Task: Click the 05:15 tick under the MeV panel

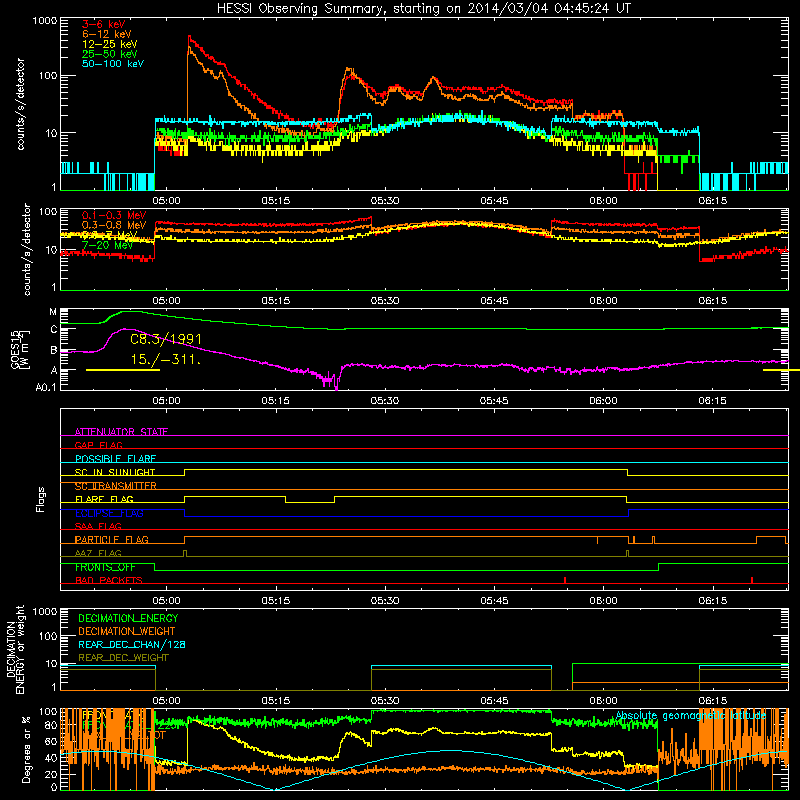Action: coord(276,301)
